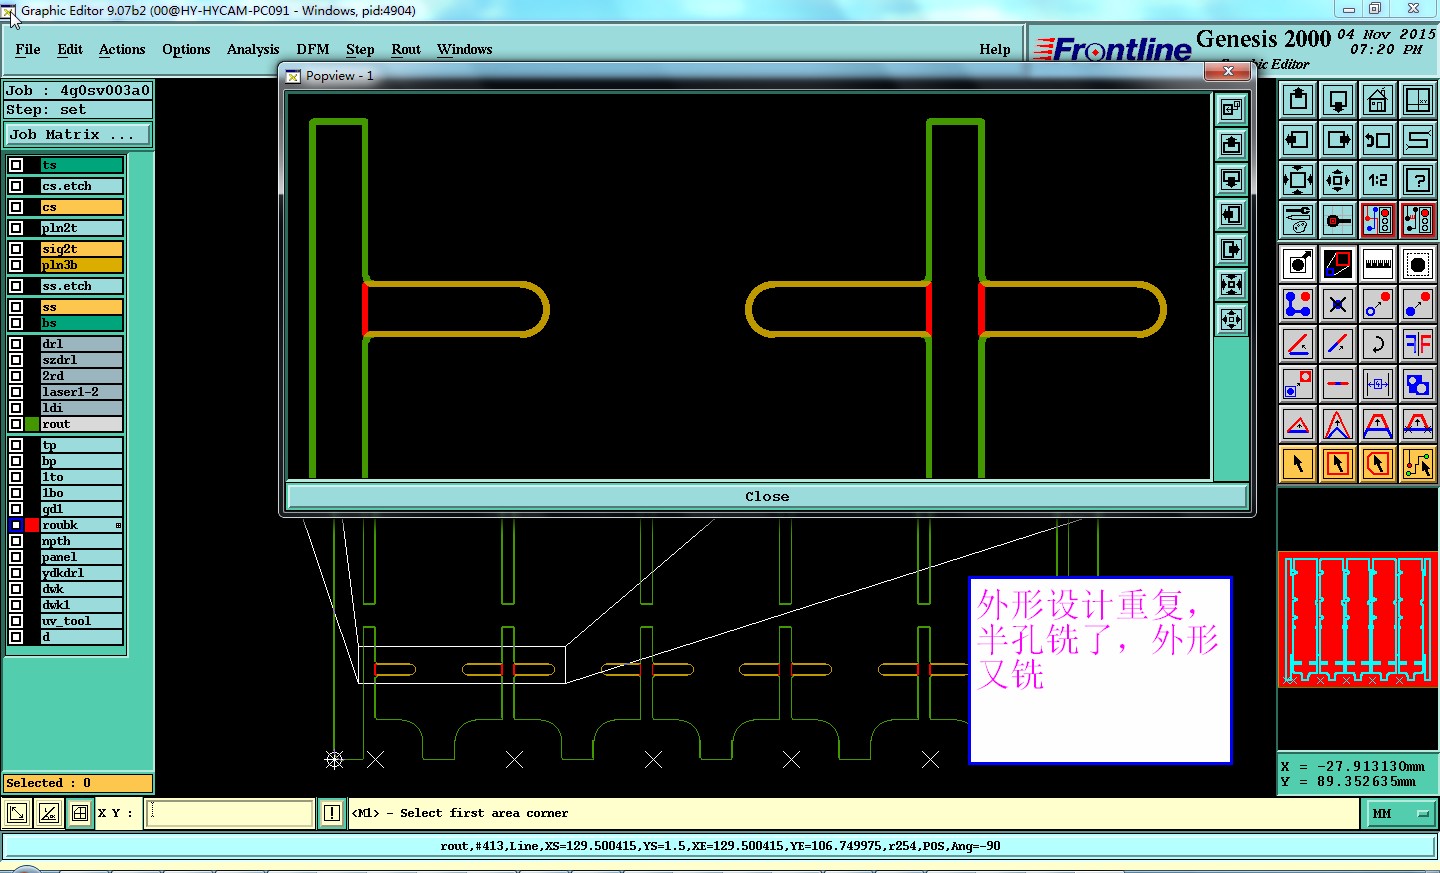Click the ruler measure icon
Image resolution: width=1440 pixels, height=873 pixels.
pyautogui.click(x=1378, y=264)
